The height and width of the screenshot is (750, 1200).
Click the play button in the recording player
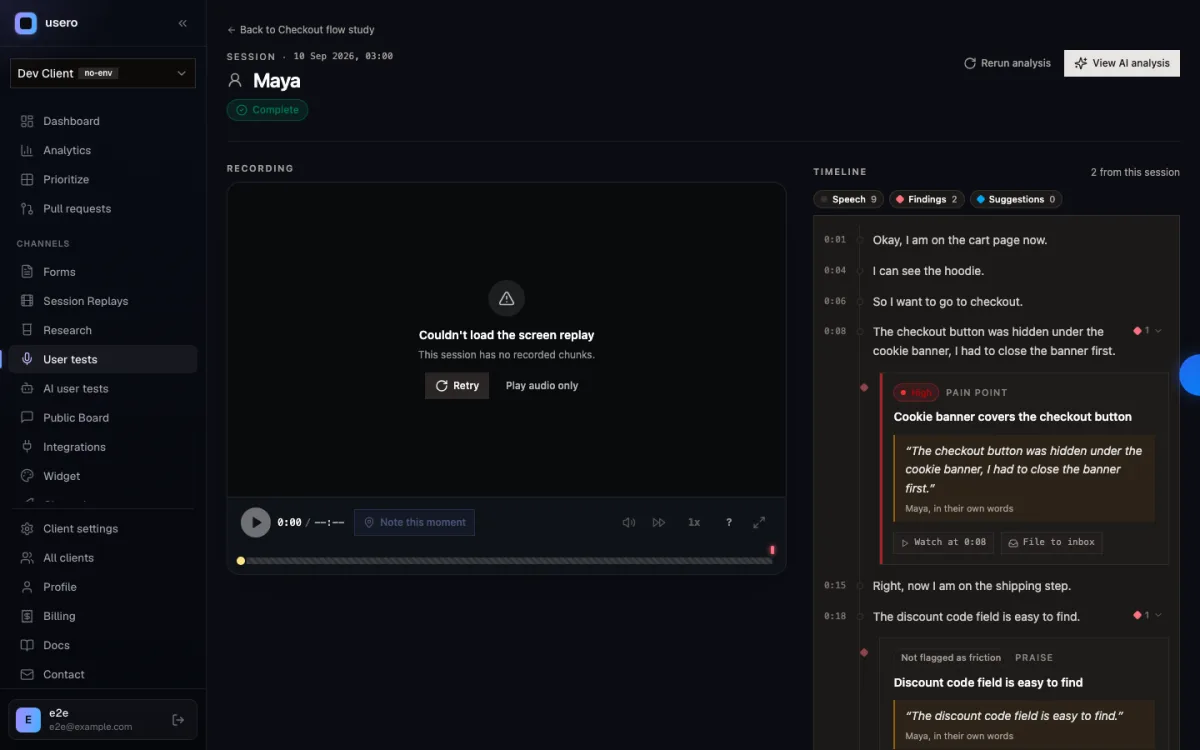(x=256, y=522)
